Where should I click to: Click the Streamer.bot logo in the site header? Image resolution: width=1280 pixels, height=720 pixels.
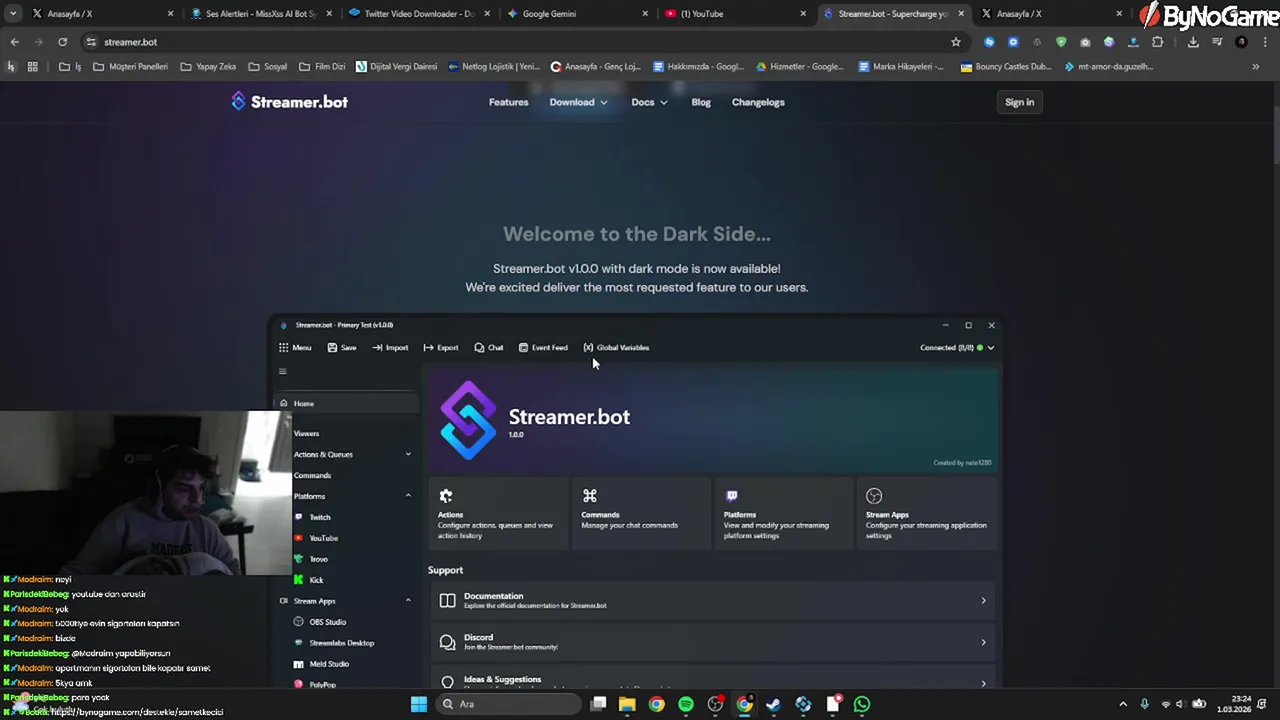click(x=289, y=102)
